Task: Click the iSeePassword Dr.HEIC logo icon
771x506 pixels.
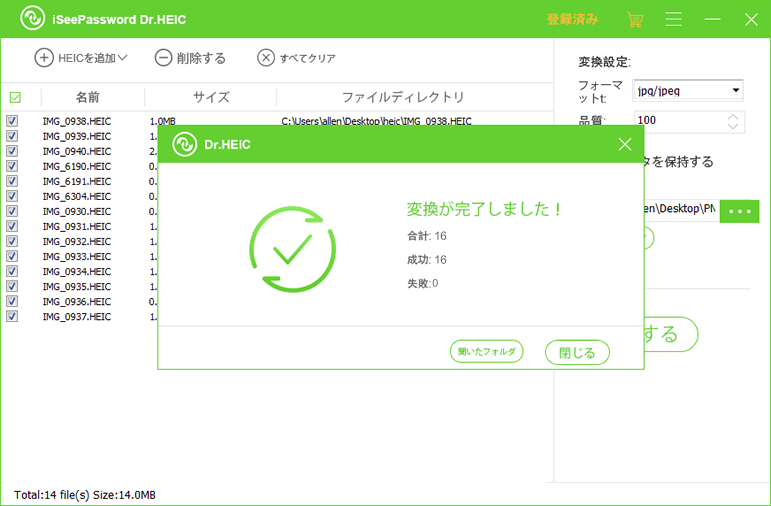Action: pyautogui.click(x=32, y=18)
